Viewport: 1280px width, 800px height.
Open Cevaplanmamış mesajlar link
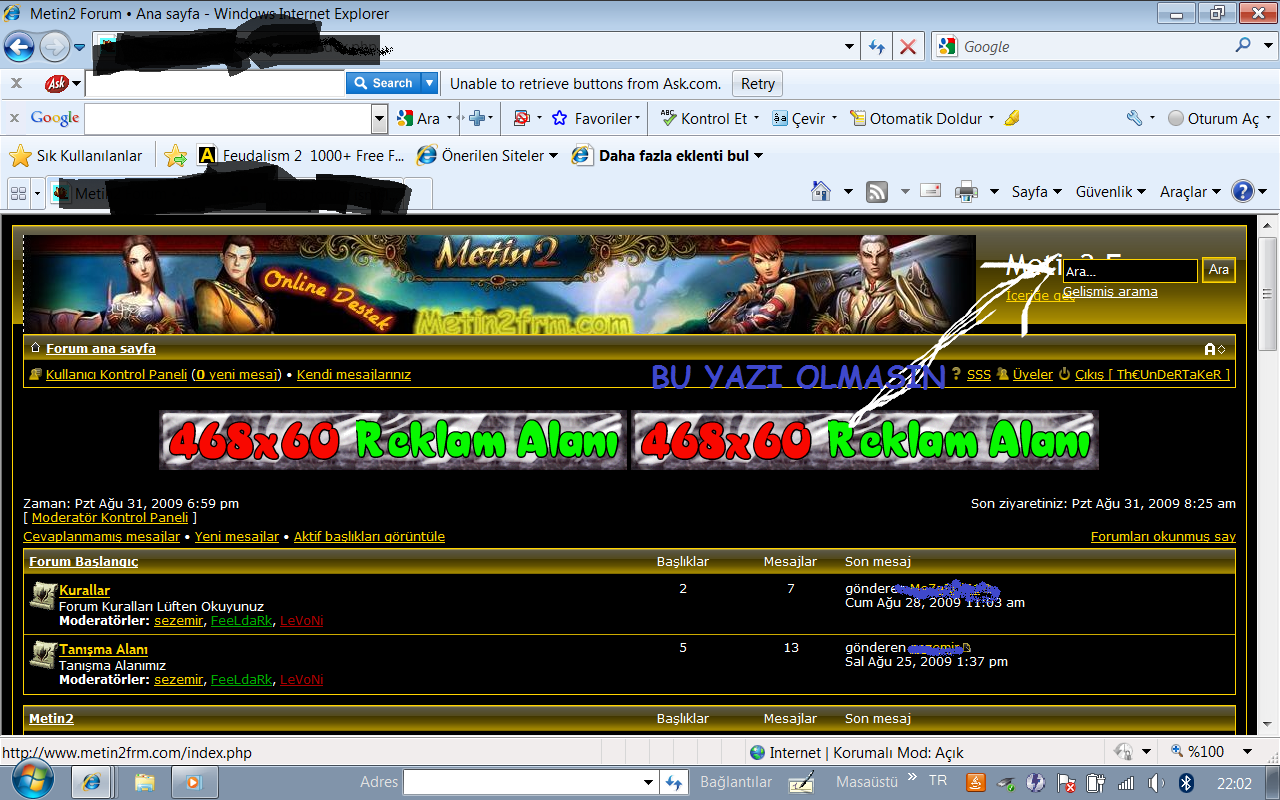click(x=102, y=537)
